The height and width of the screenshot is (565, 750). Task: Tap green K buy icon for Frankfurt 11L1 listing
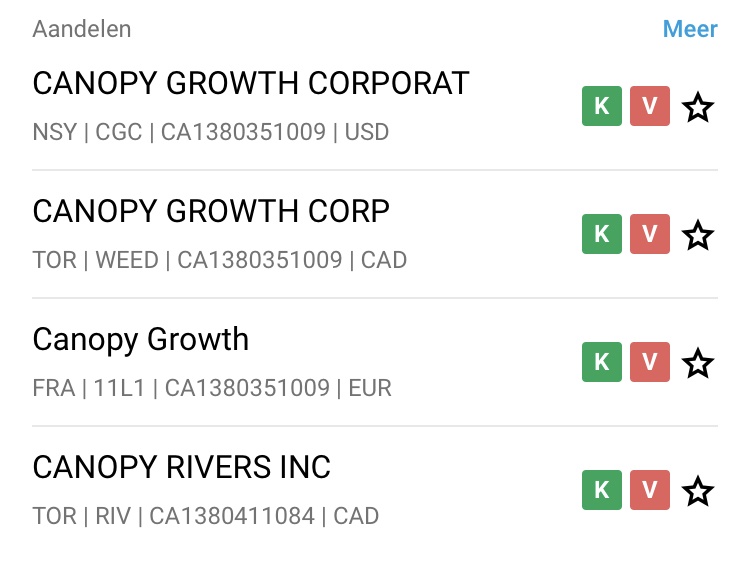point(602,362)
